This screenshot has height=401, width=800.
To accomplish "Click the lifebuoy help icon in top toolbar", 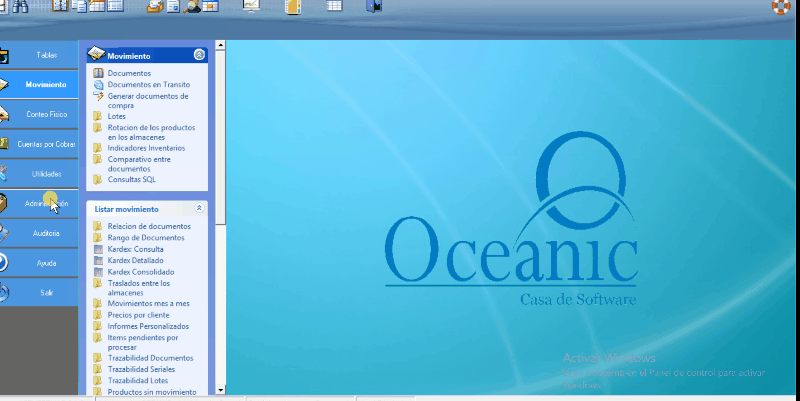I will pos(781,7).
